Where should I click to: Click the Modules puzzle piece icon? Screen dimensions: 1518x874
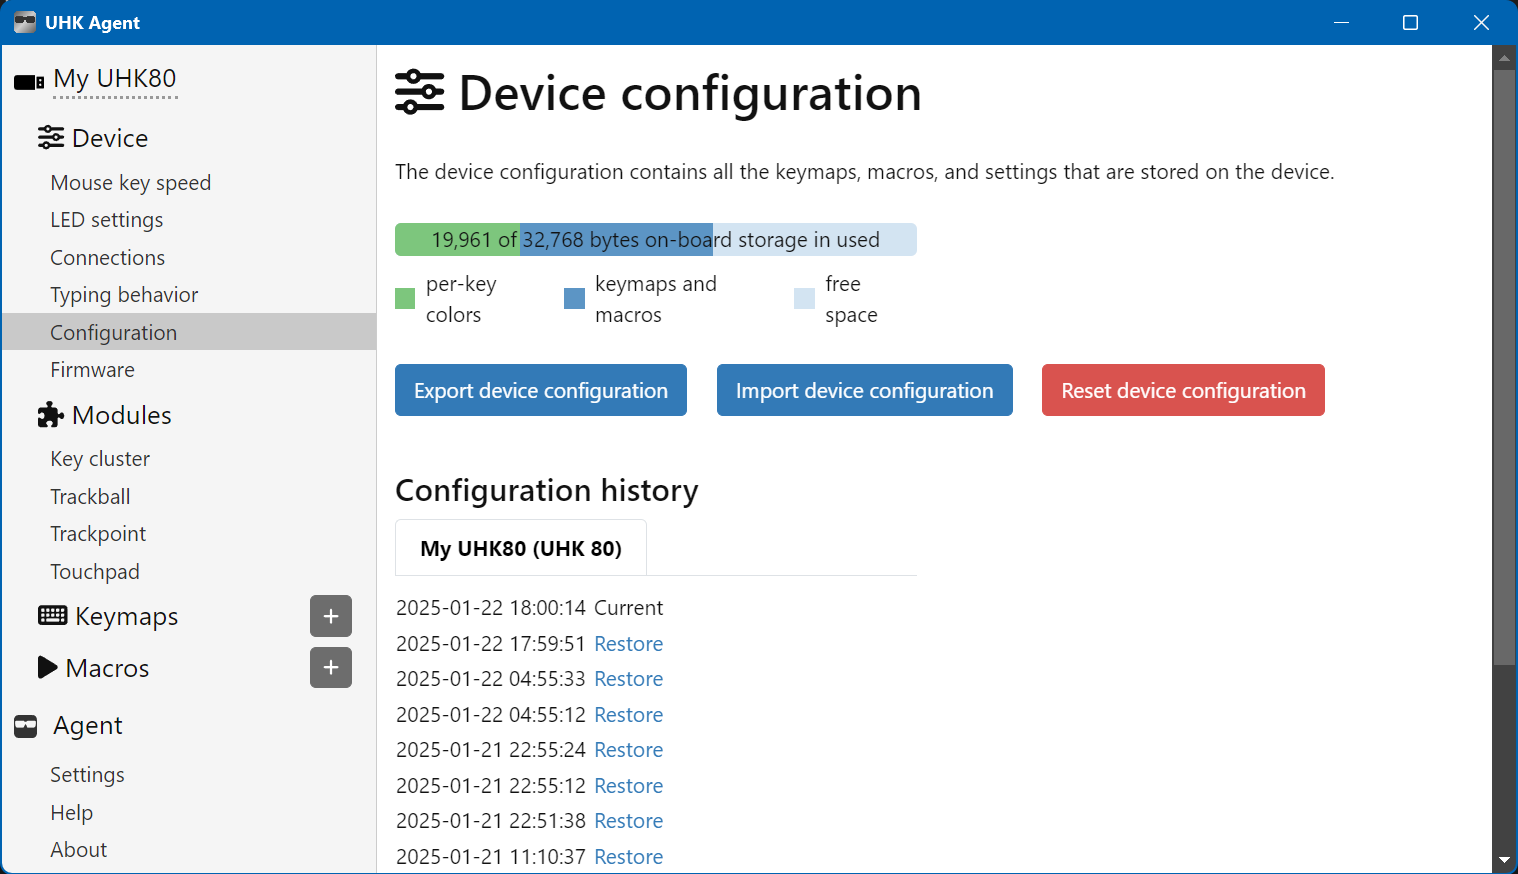[x=50, y=415]
